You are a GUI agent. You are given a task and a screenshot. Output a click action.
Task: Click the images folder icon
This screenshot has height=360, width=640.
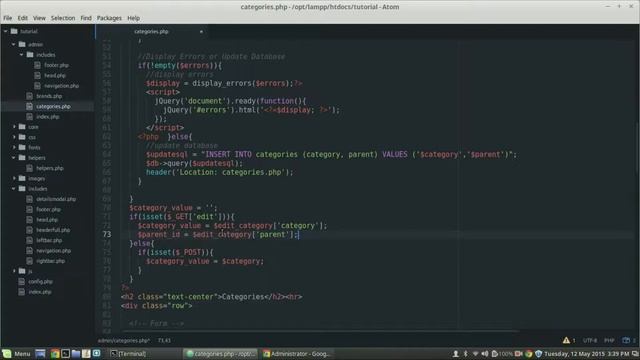coord(22,178)
